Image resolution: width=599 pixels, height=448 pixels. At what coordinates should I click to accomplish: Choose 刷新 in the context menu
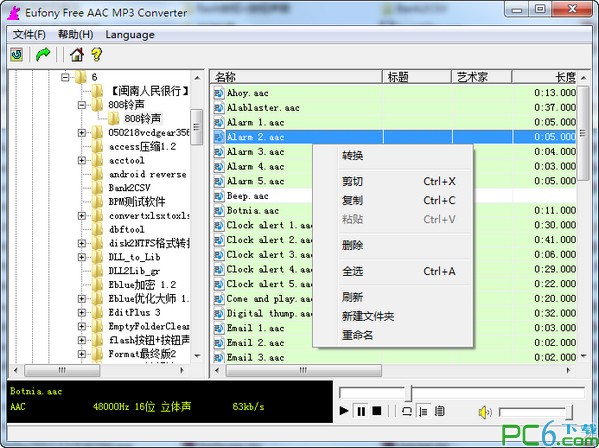point(393,297)
